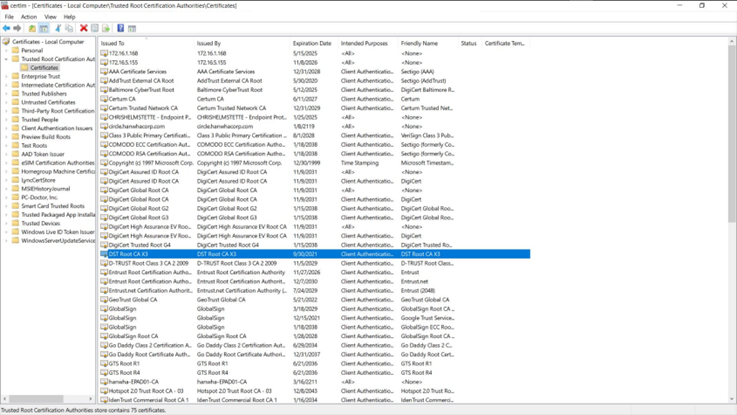
Task: Click the Personal folder icon
Action: coord(16,50)
